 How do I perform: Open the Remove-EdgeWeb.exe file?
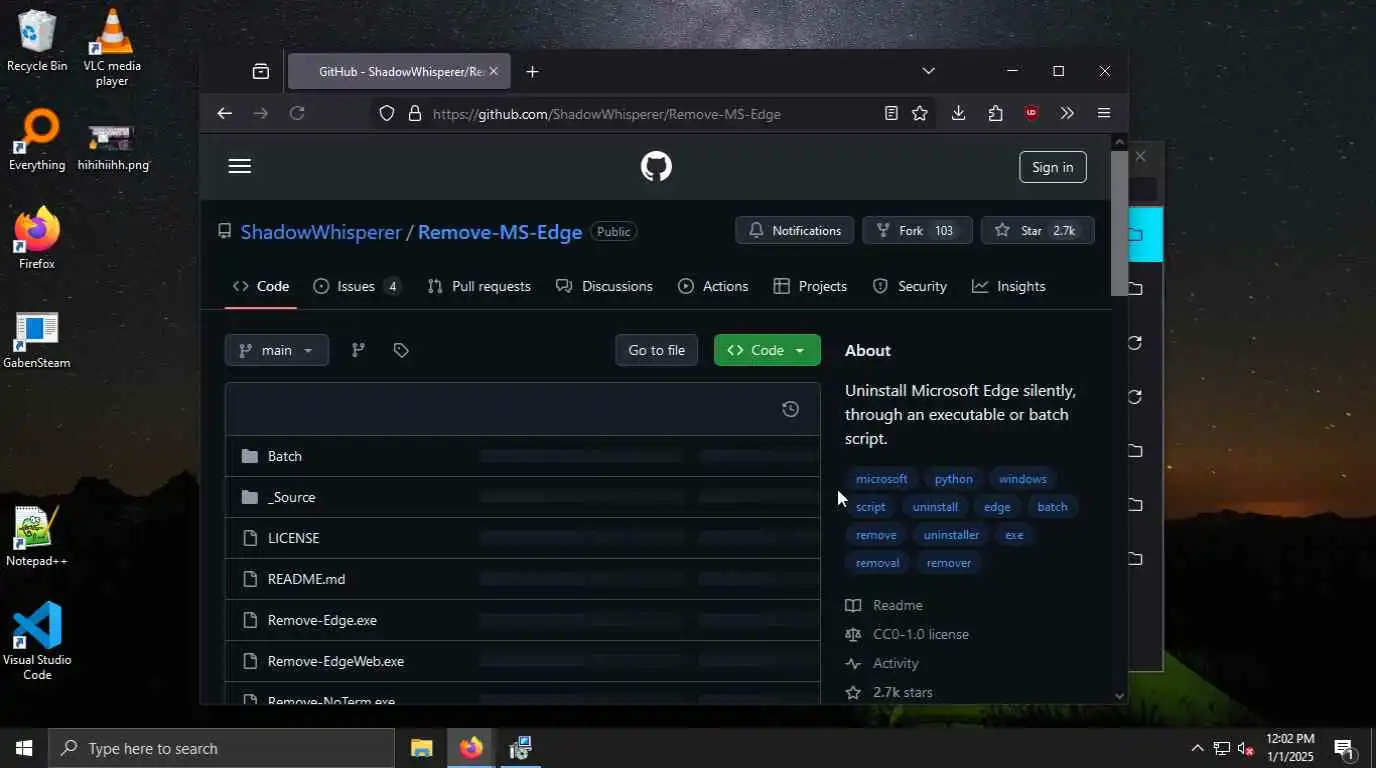coord(336,661)
